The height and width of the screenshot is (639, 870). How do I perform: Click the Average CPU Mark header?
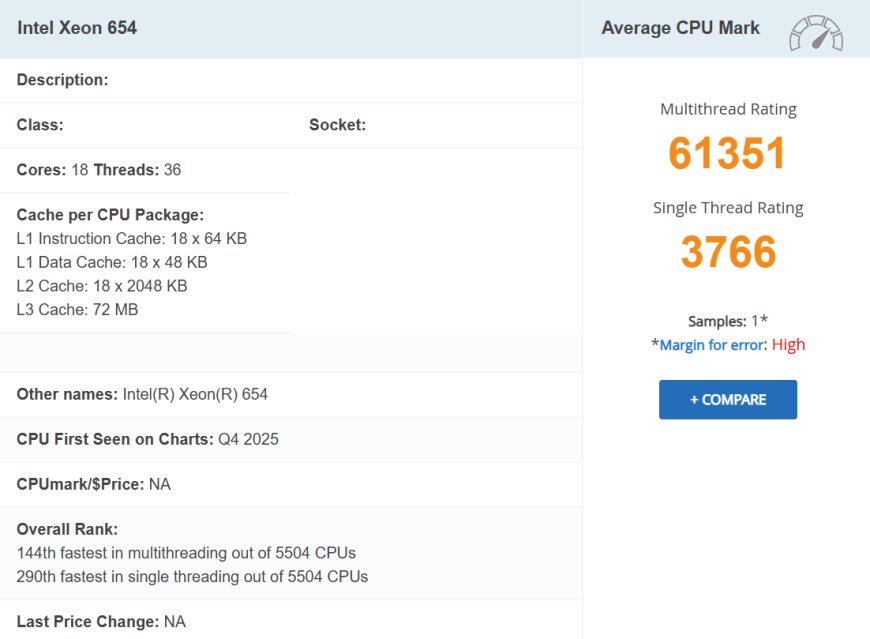point(680,28)
